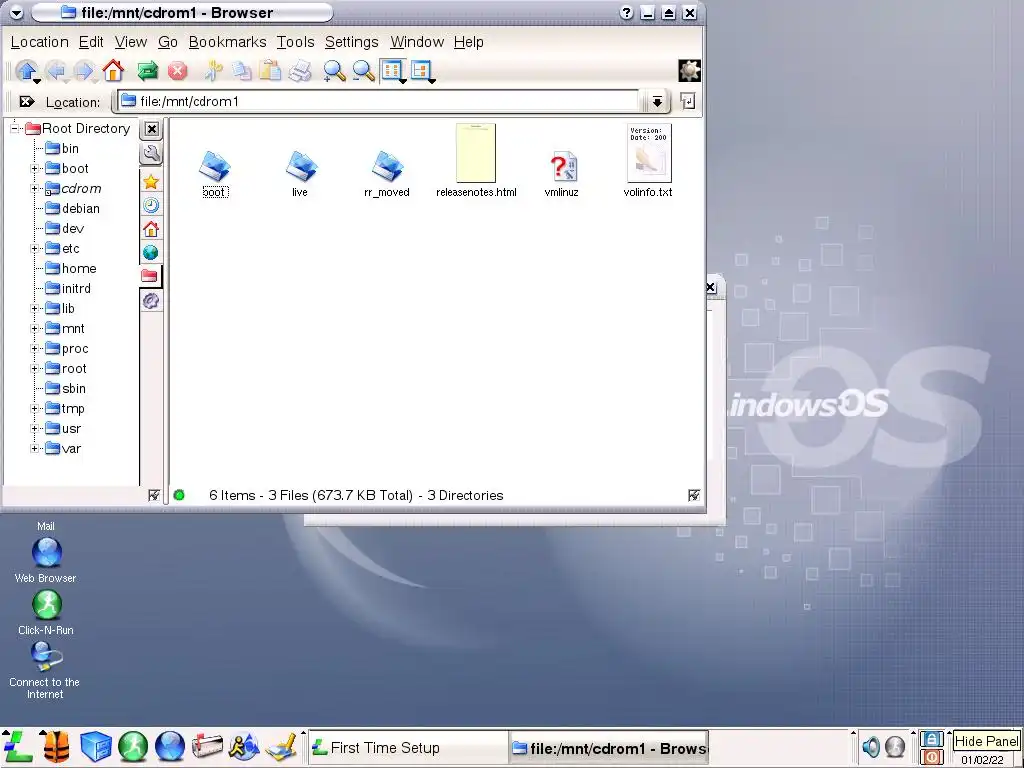
Task: Click the red Stop loading icon
Action: point(177,71)
